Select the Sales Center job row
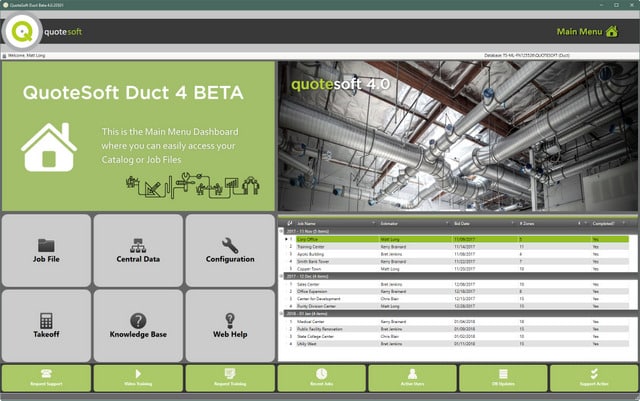This screenshot has width=640, height=401. click(457, 284)
